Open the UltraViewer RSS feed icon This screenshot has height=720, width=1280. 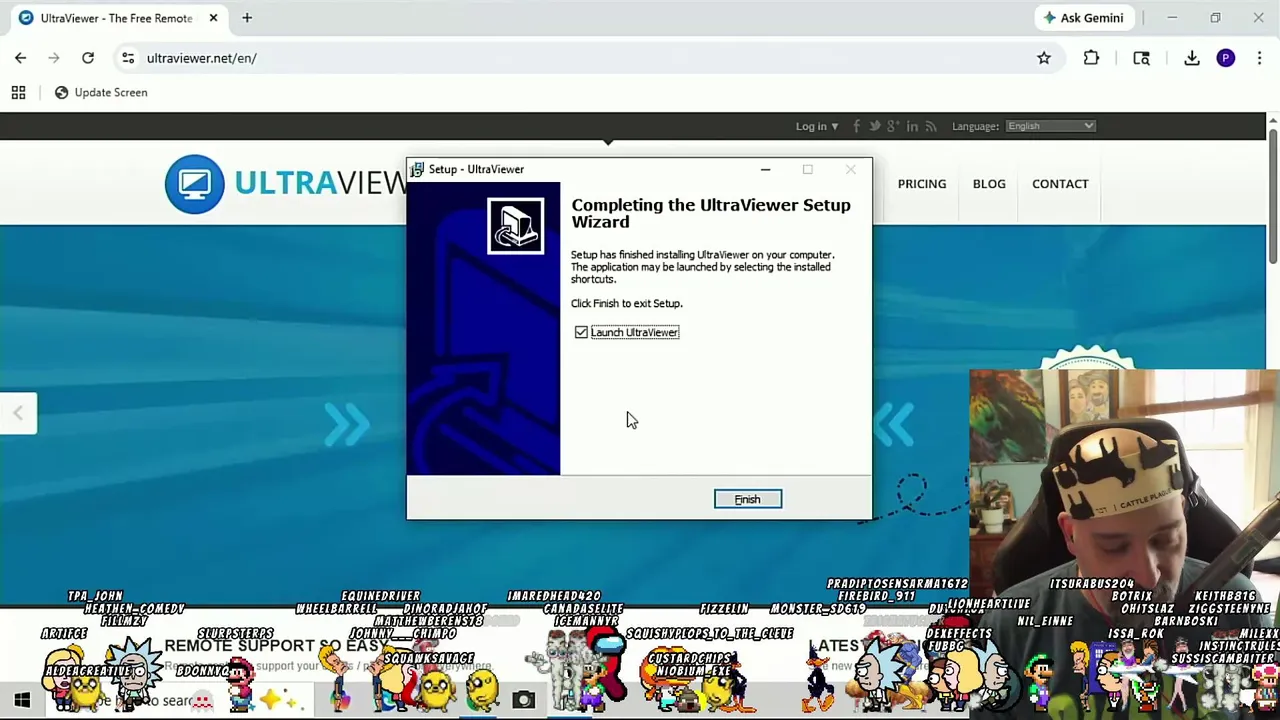[931, 126]
